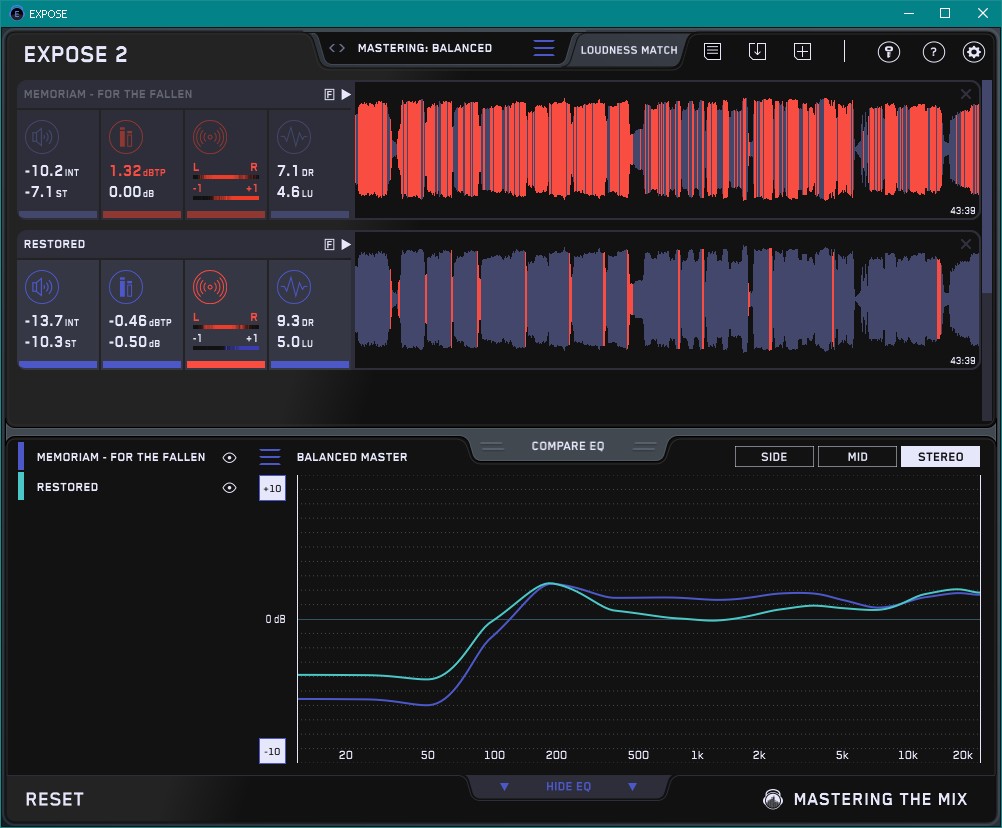Viewport: 1002px width, 828px height.
Task: Toggle visibility of Restored EQ curve
Action: [230, 487]
